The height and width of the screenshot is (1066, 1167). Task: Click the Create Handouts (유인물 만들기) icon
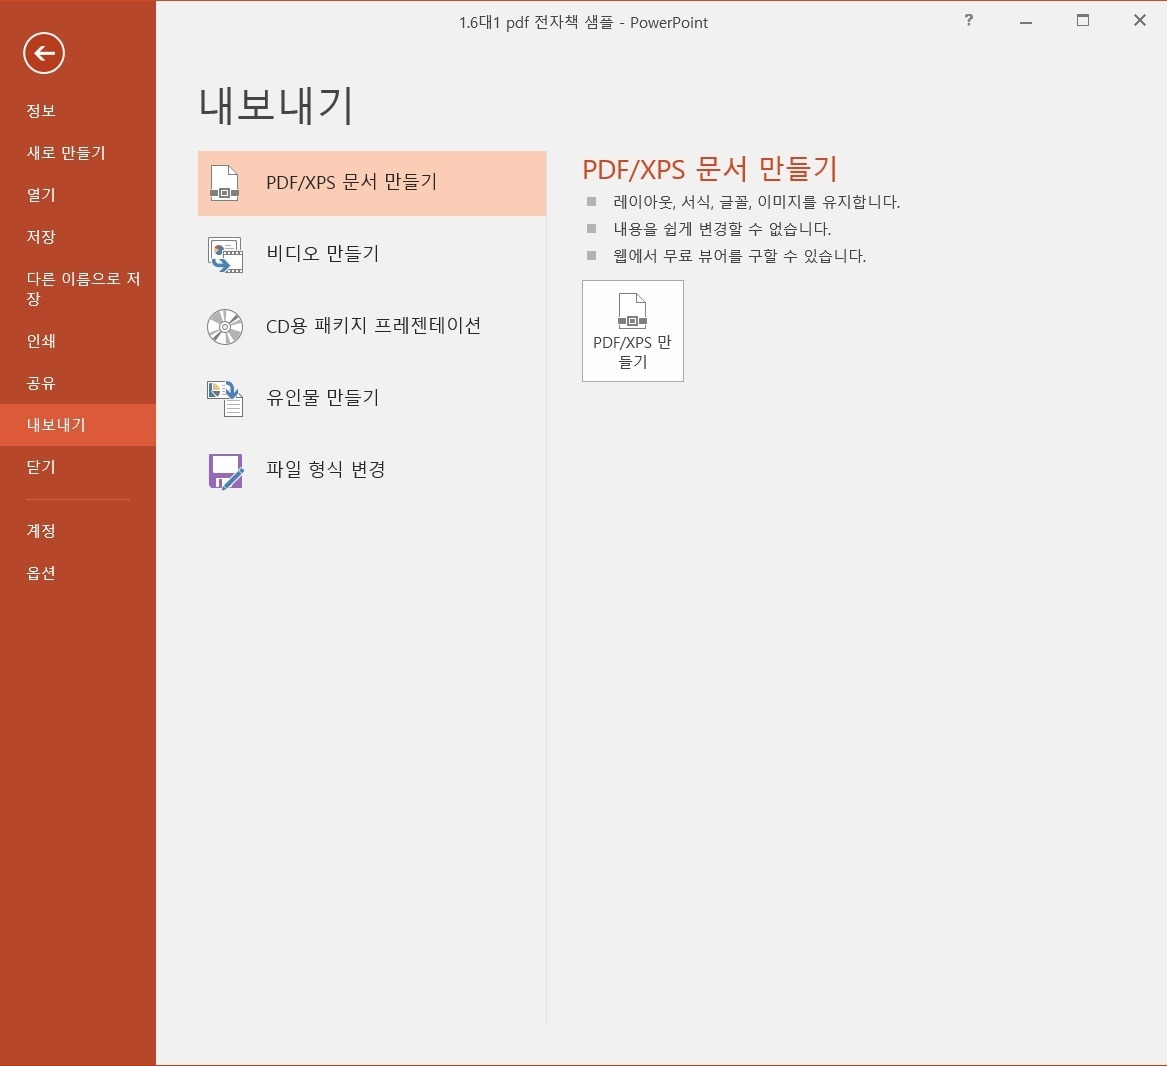224,398
